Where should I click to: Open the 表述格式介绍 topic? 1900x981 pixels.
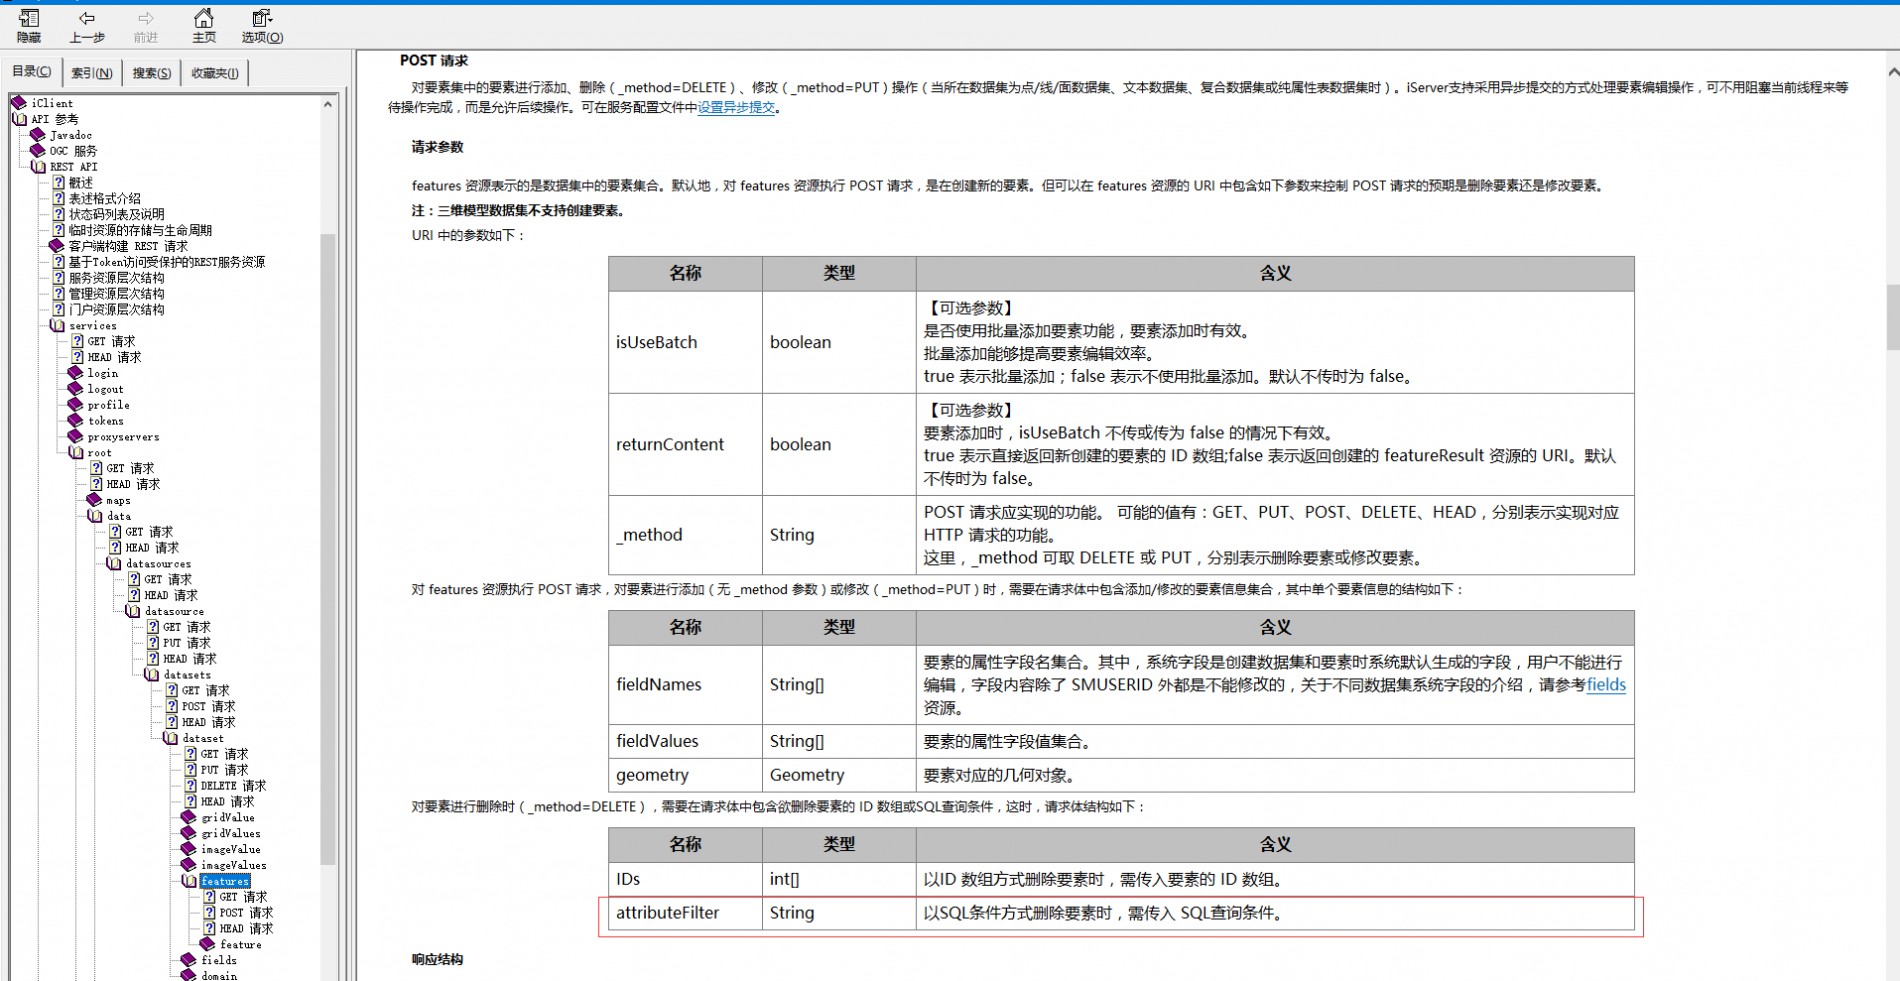[104, 199]
